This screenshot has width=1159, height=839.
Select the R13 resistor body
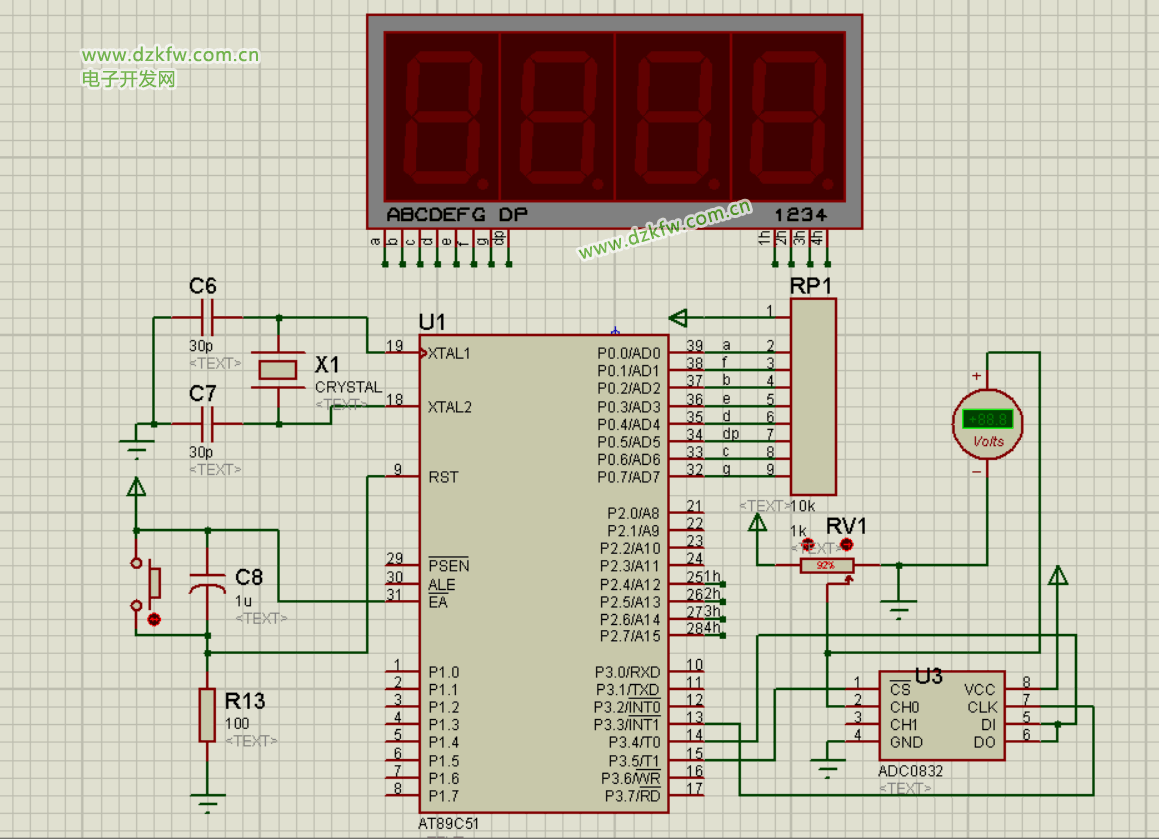click(207, 714)
